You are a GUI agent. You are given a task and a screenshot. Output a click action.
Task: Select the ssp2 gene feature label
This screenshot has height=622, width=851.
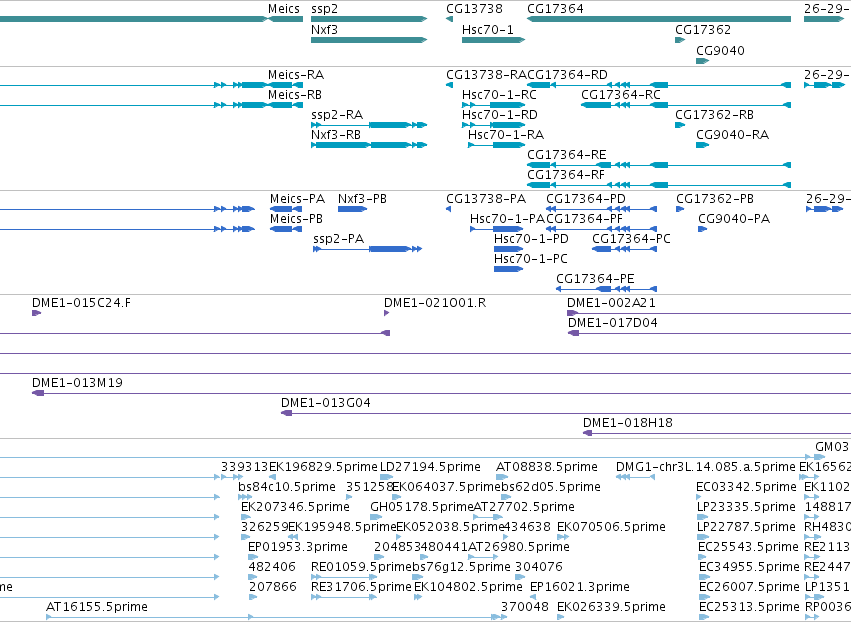(325, 9)
